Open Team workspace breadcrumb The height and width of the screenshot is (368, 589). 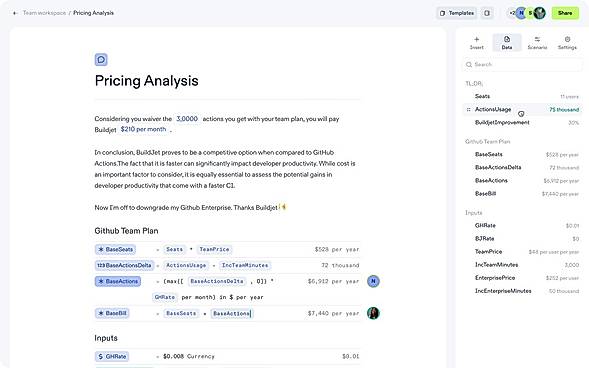(44, 13)
